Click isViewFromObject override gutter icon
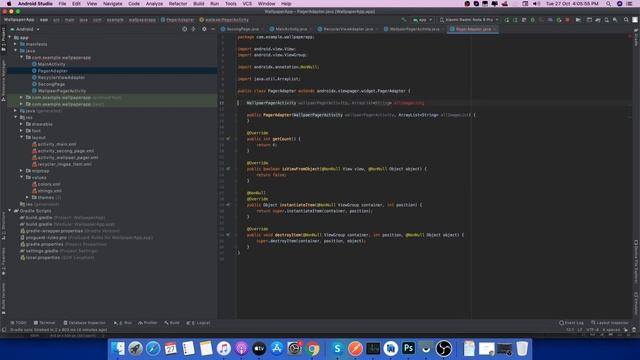Viewport: 640px width, 360px height. tap(228, 169)
